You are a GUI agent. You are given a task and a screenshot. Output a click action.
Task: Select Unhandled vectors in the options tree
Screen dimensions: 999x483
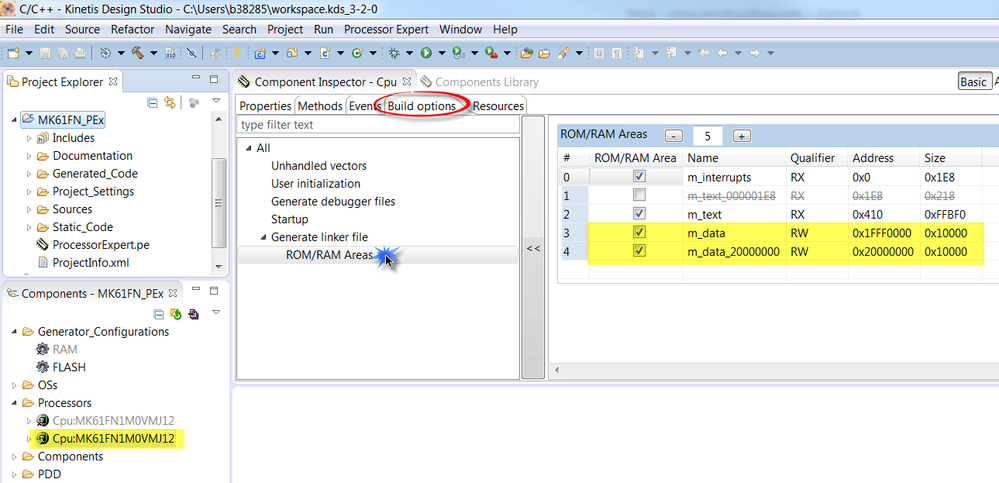pos(319,166)
